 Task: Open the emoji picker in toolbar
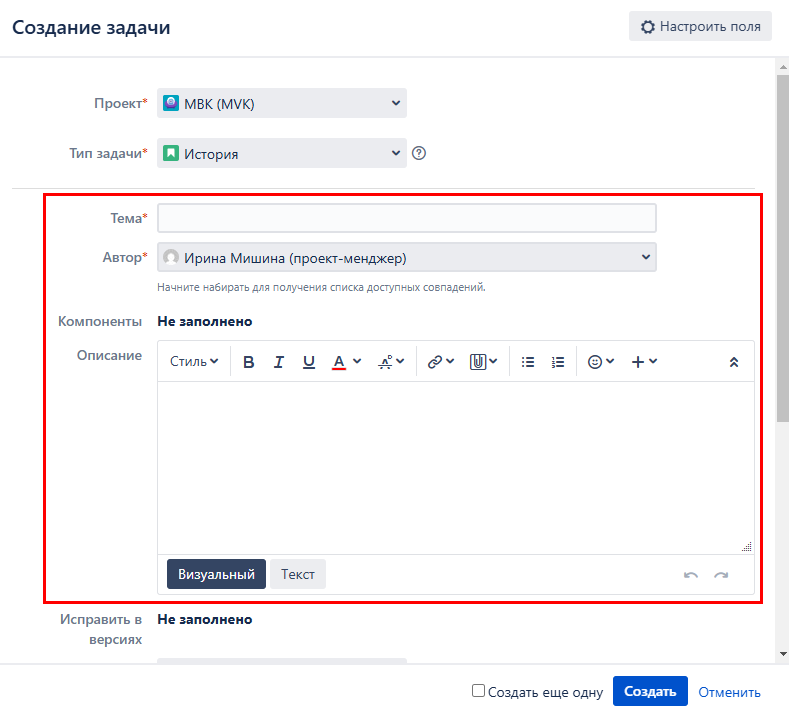(x=600, y=362)
